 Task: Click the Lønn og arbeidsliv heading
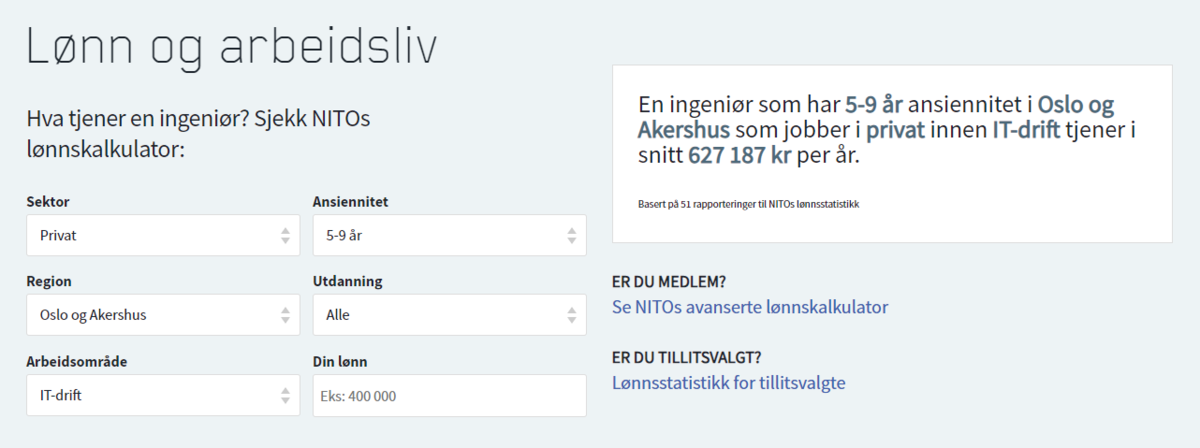pos(232,47)
